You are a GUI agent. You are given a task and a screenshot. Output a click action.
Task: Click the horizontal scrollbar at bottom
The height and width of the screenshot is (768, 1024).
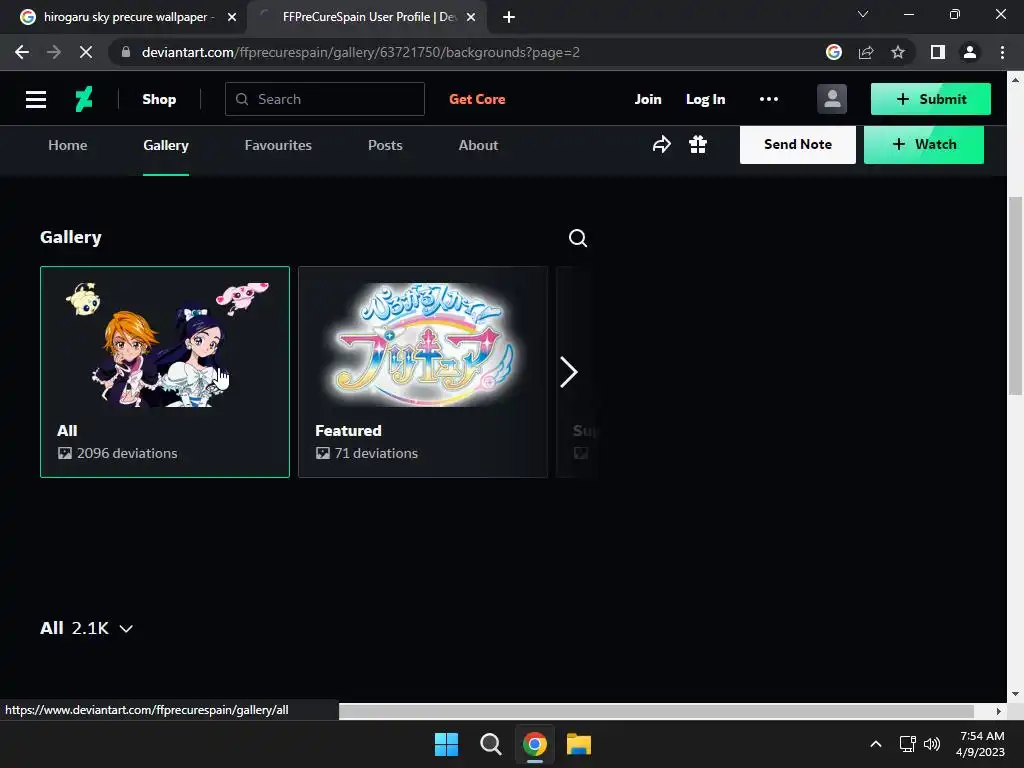coord(656,711)
